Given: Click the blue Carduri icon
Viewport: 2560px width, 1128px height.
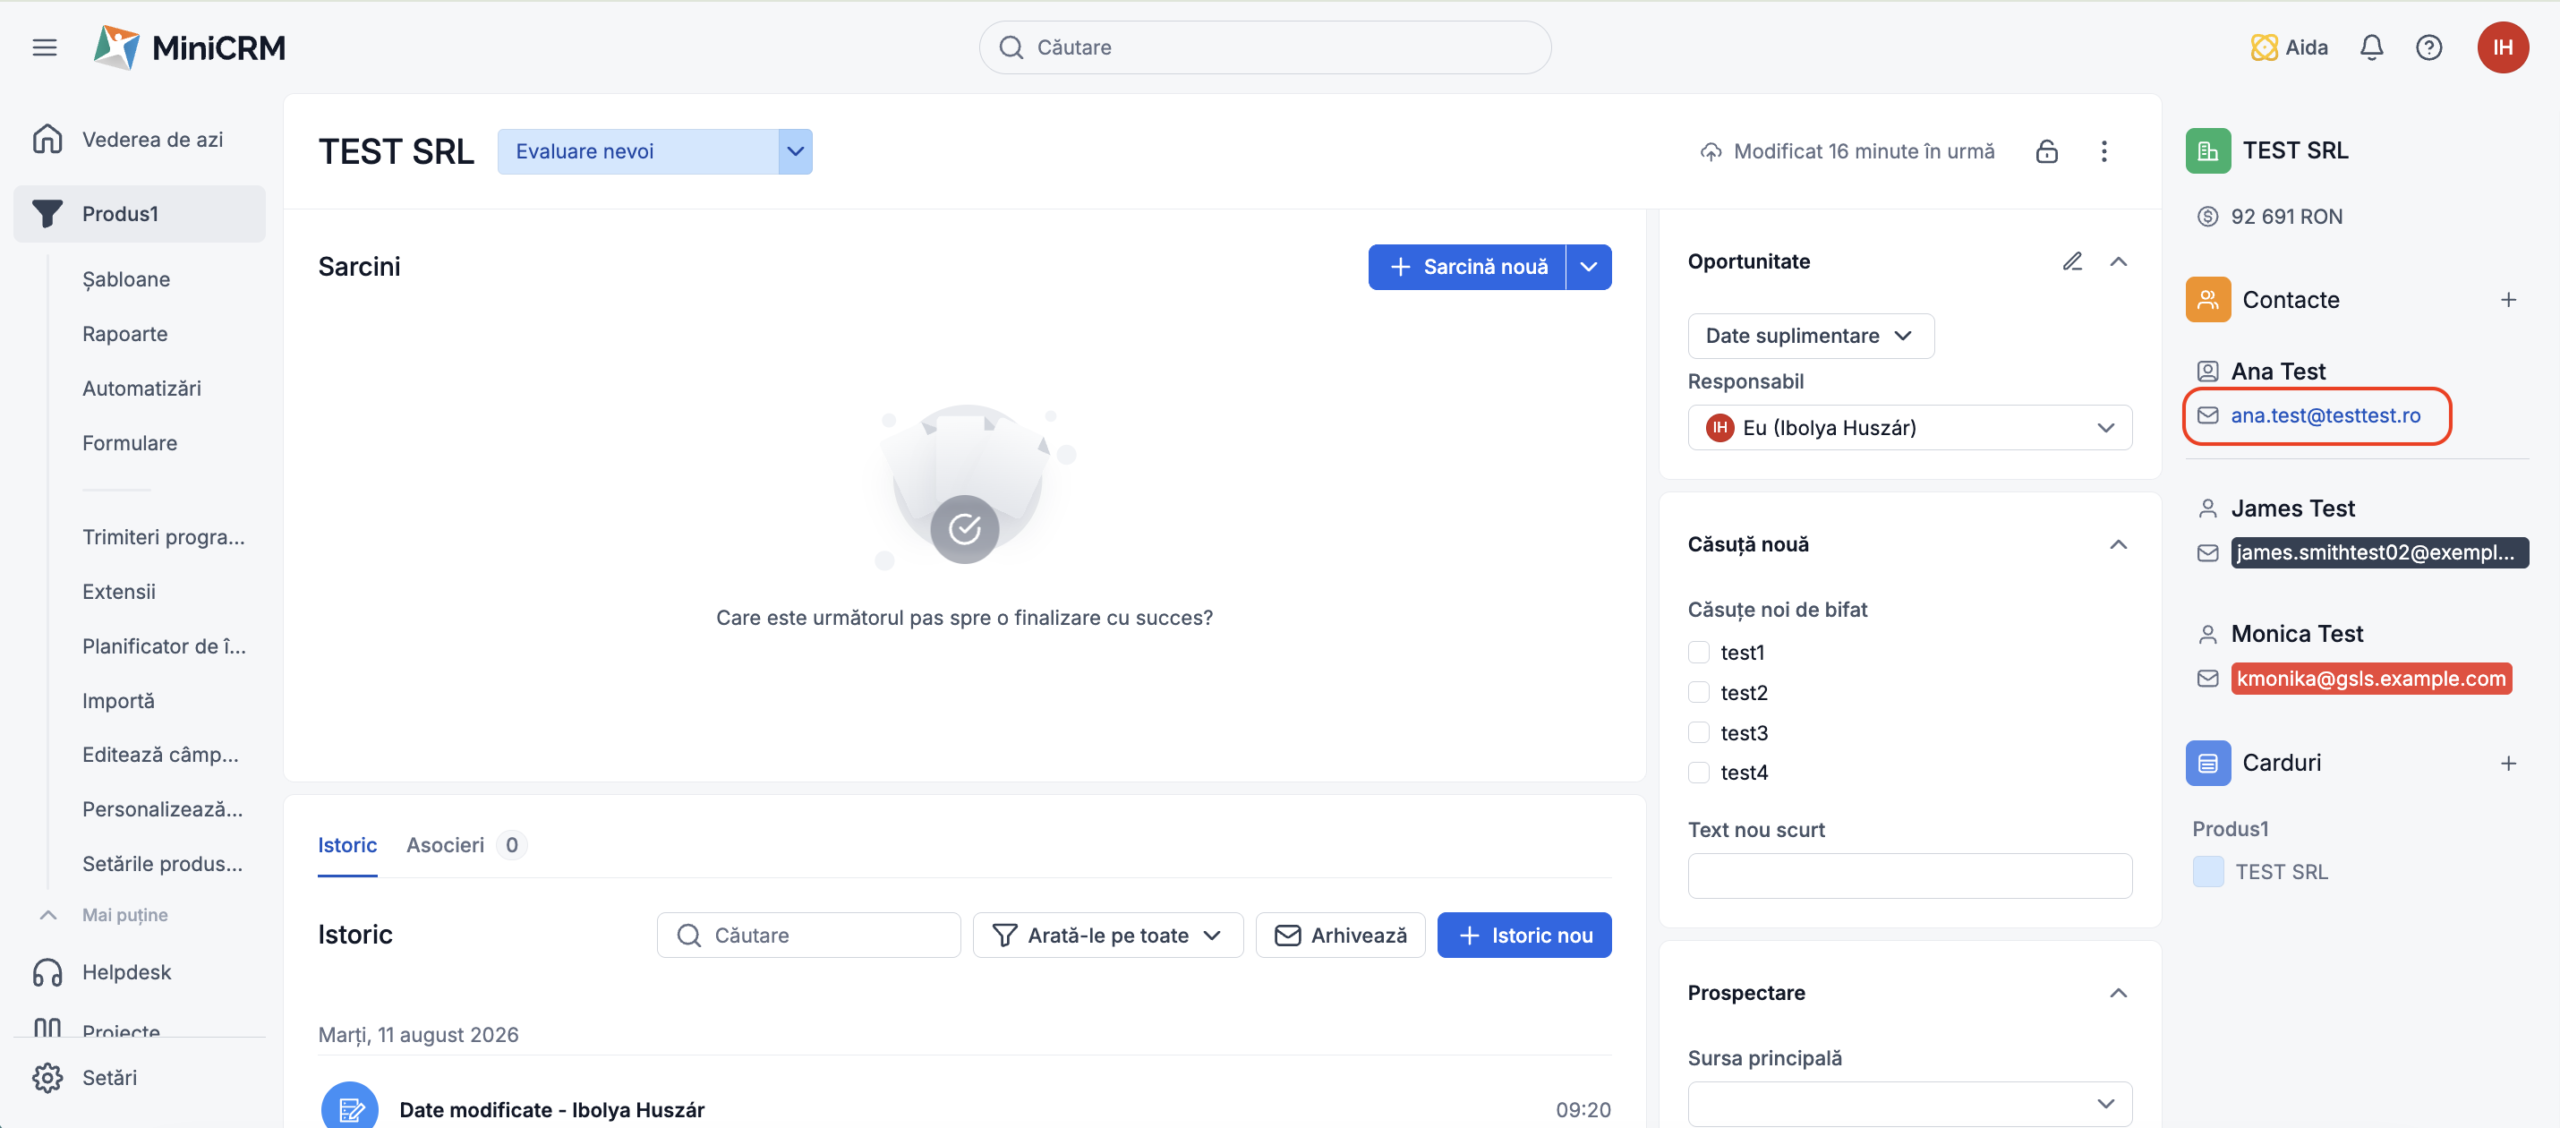Looking at the screenshot, I should coord(2208,763).
